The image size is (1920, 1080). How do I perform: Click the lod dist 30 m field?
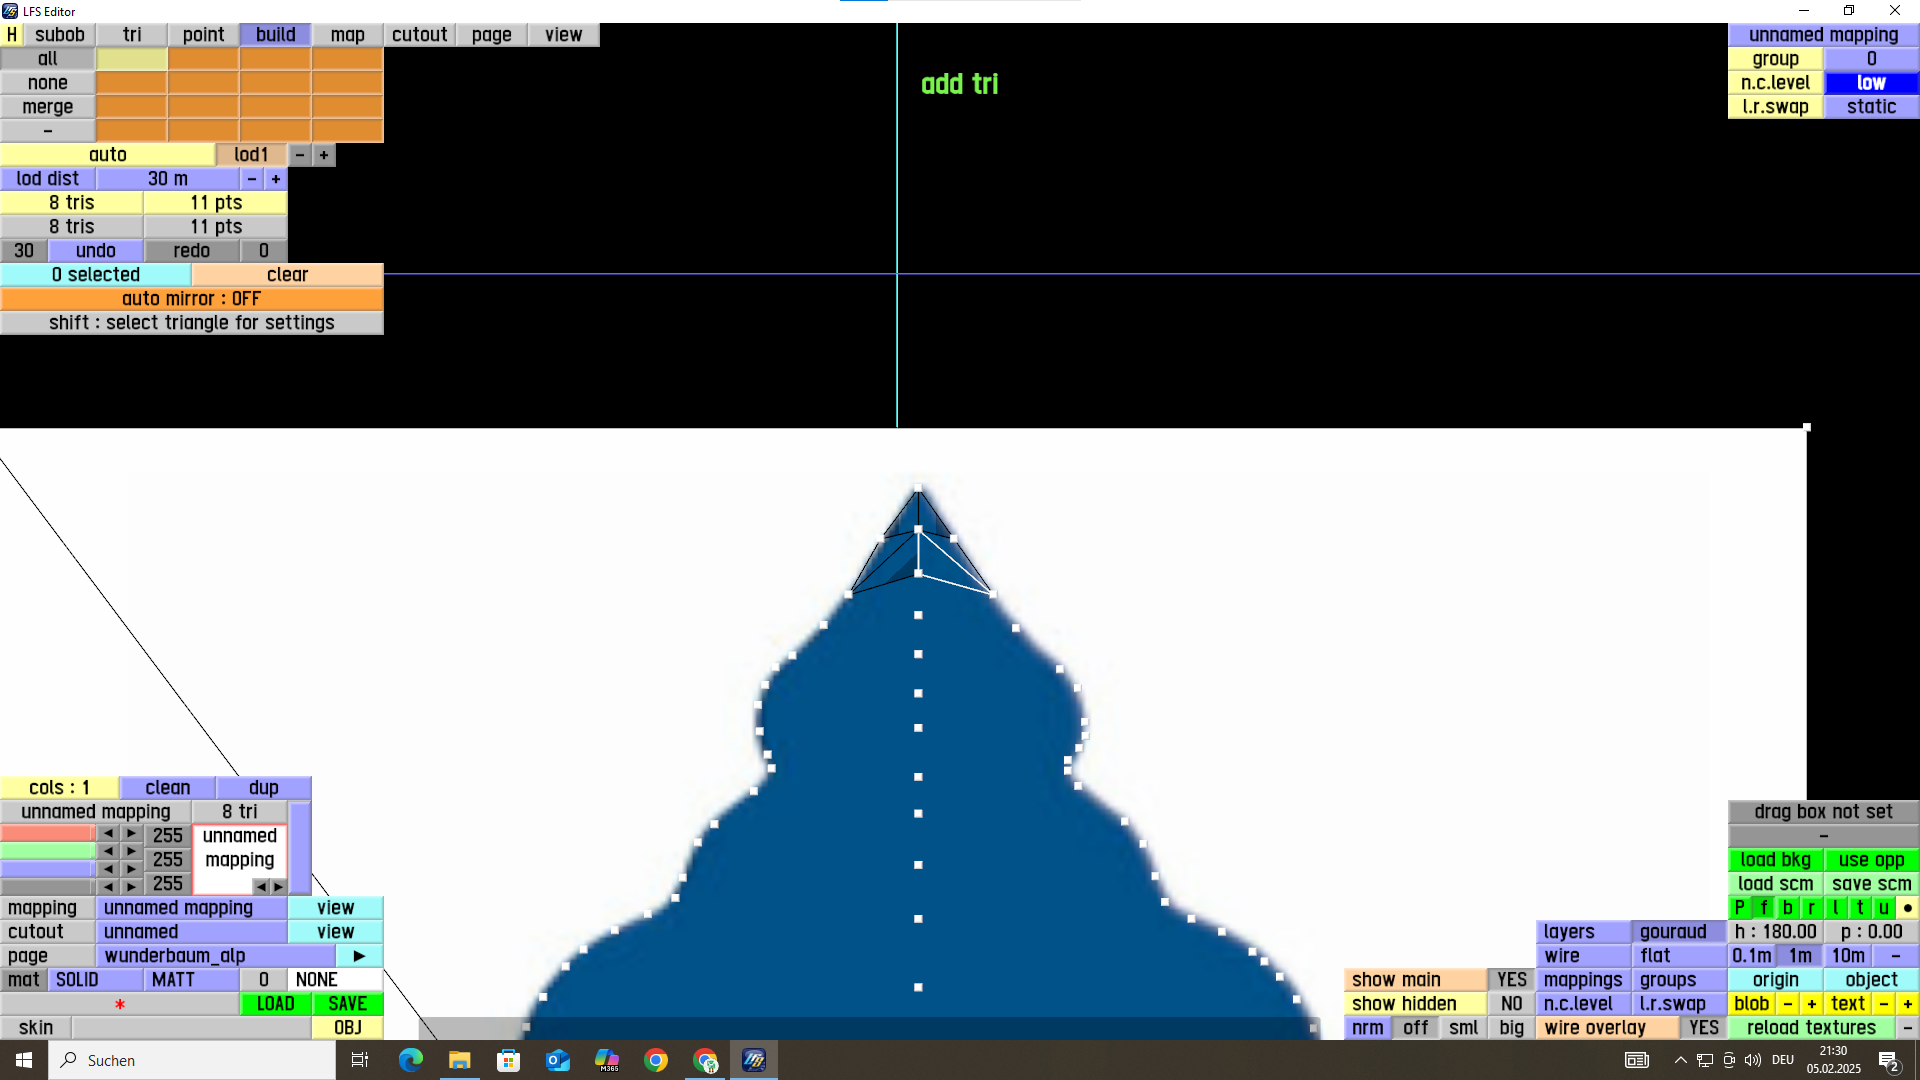pos(167,179)
